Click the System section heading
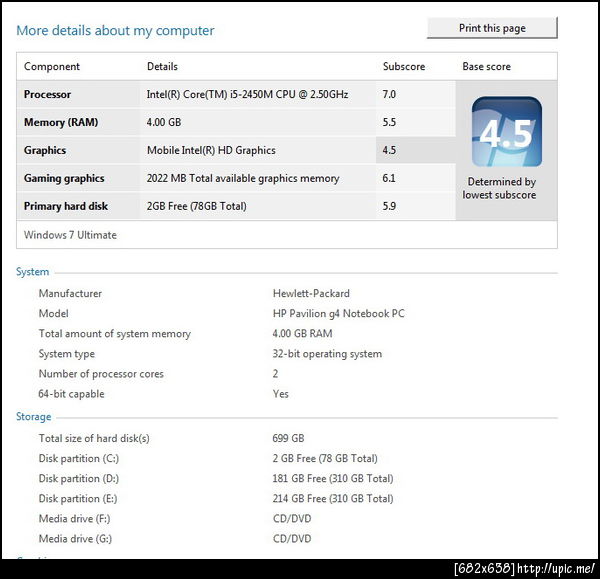600x579 pixels. click(33, 272)
